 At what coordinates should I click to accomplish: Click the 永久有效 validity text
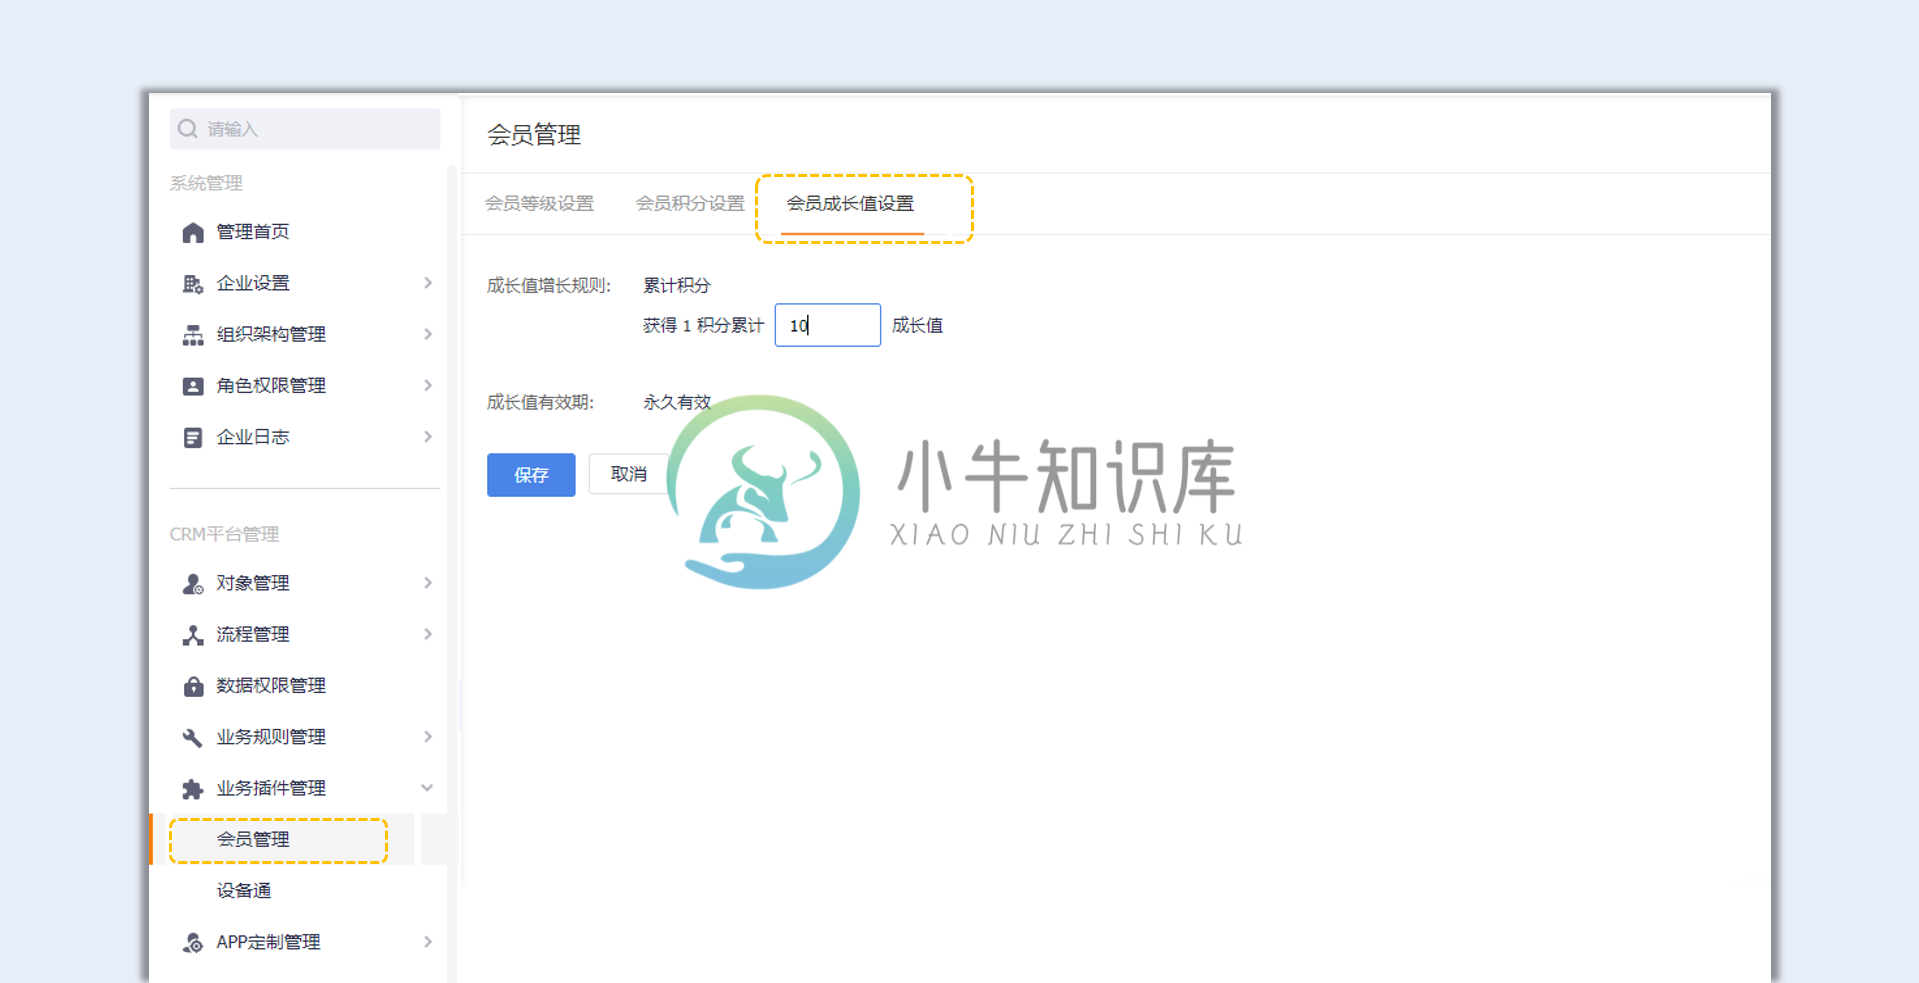tap(677, 403)
